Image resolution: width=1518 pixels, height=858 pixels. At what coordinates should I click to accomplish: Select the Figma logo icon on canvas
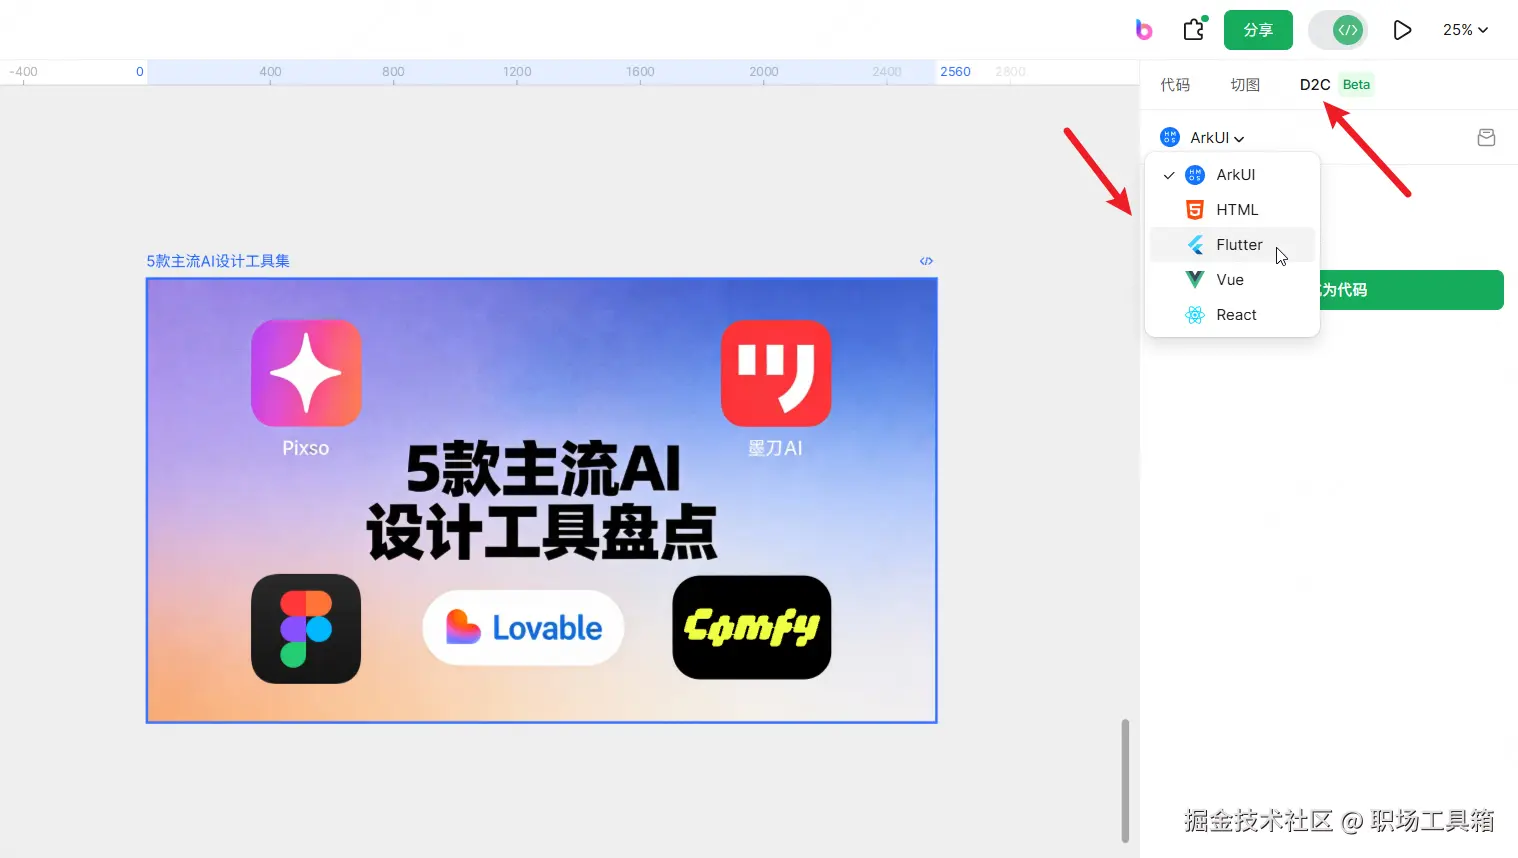click(x=306, y=629)
